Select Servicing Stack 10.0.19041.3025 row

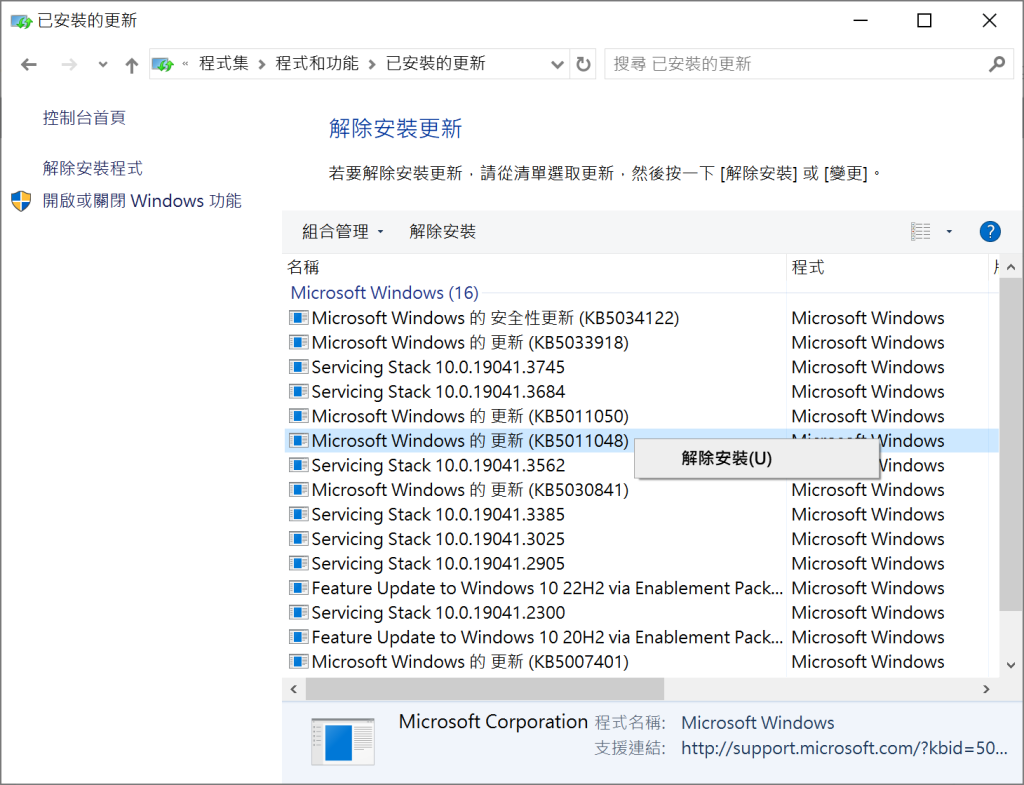point(642,539)
